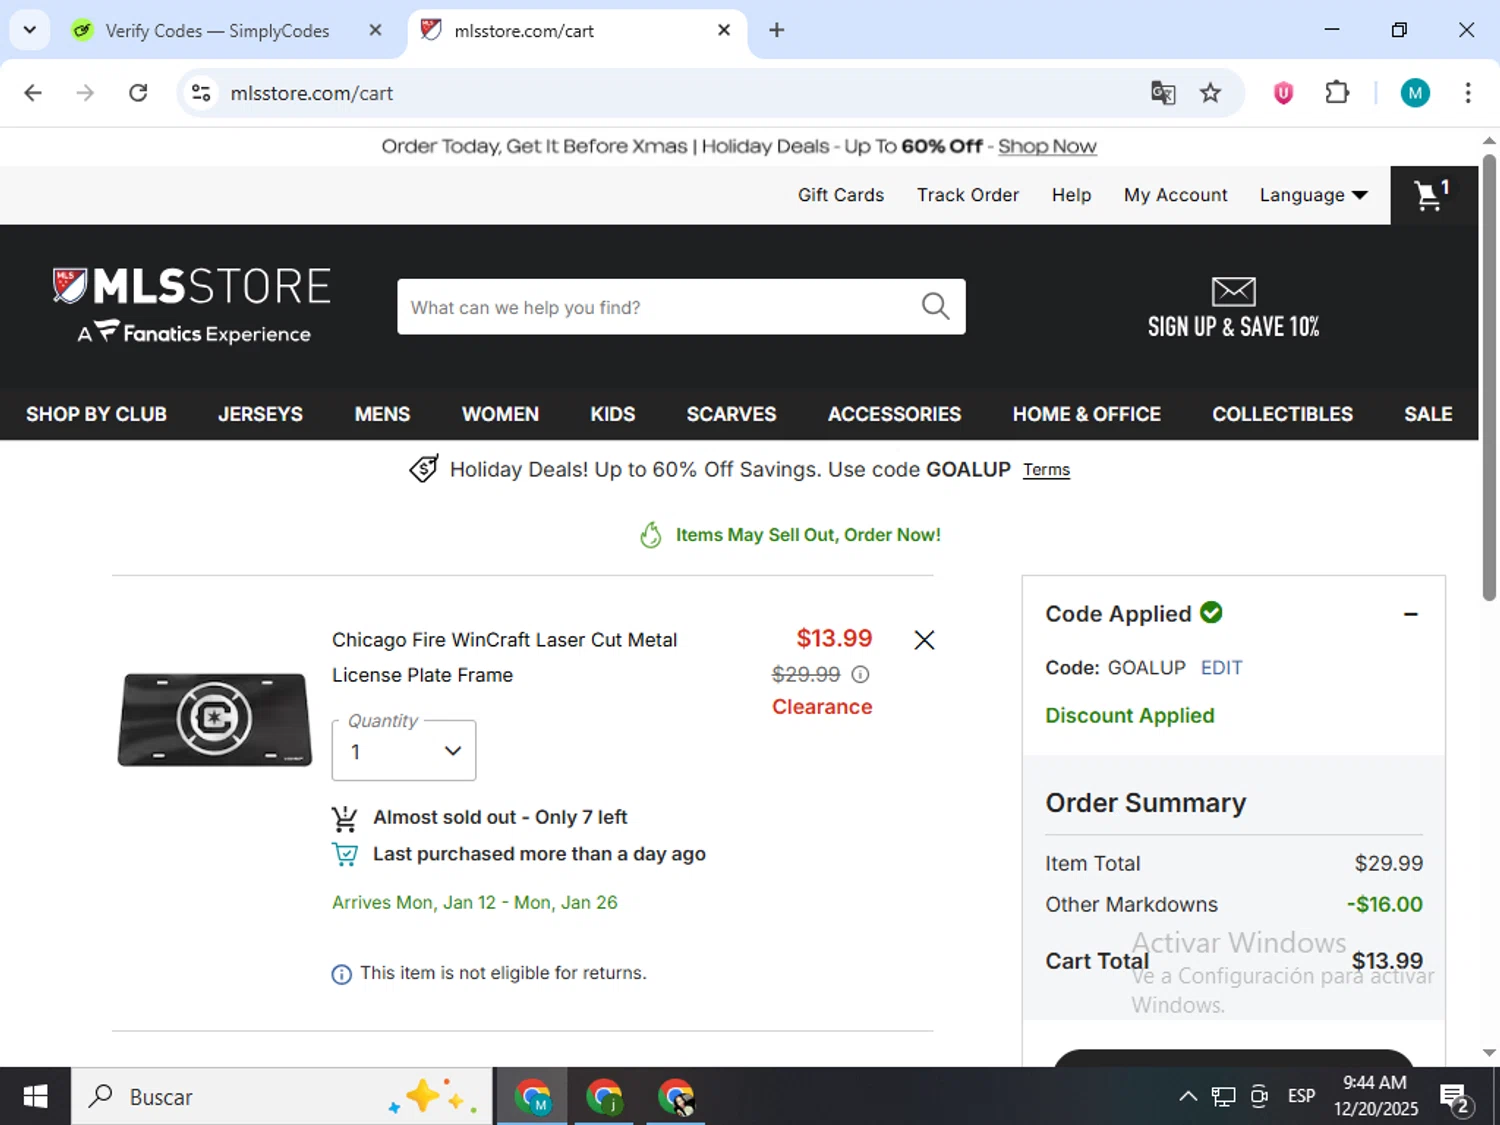The height and width of the screenshot is (1125, 1500).
Task: Go back to the previous page
Action: click(x=33, y=93)
